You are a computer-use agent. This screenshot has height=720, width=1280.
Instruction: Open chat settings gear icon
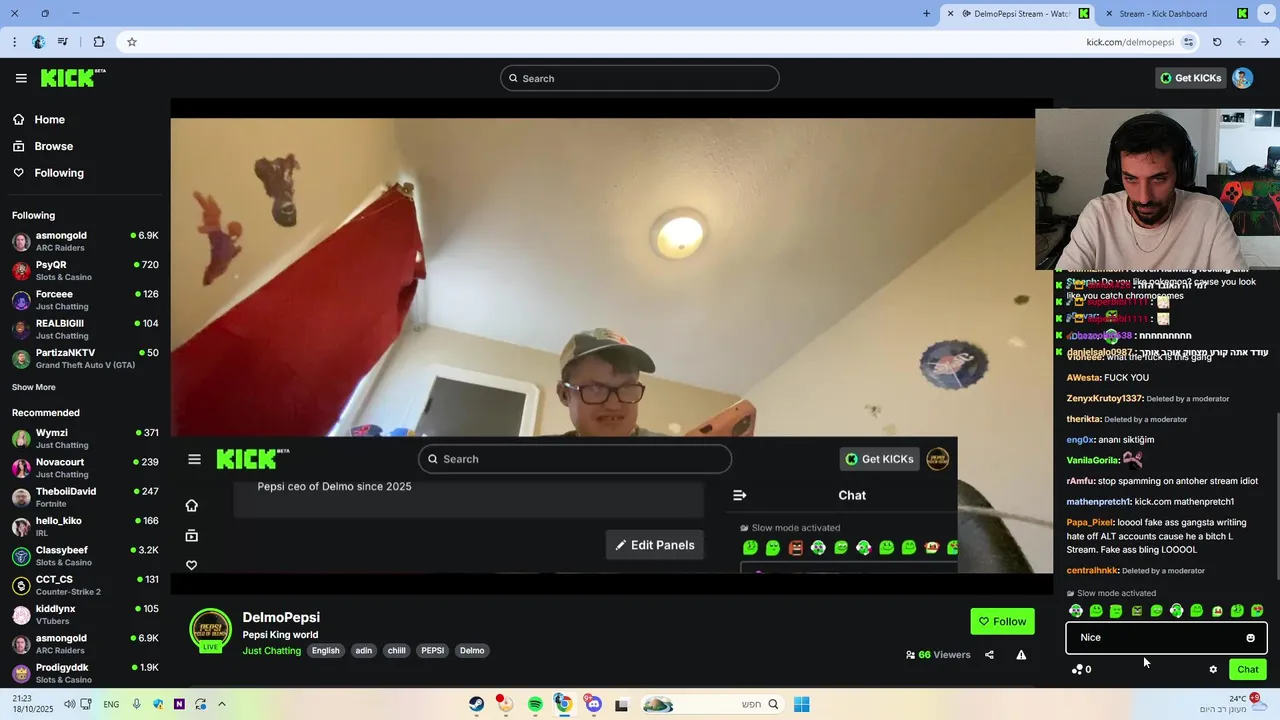pos(1213,670)
